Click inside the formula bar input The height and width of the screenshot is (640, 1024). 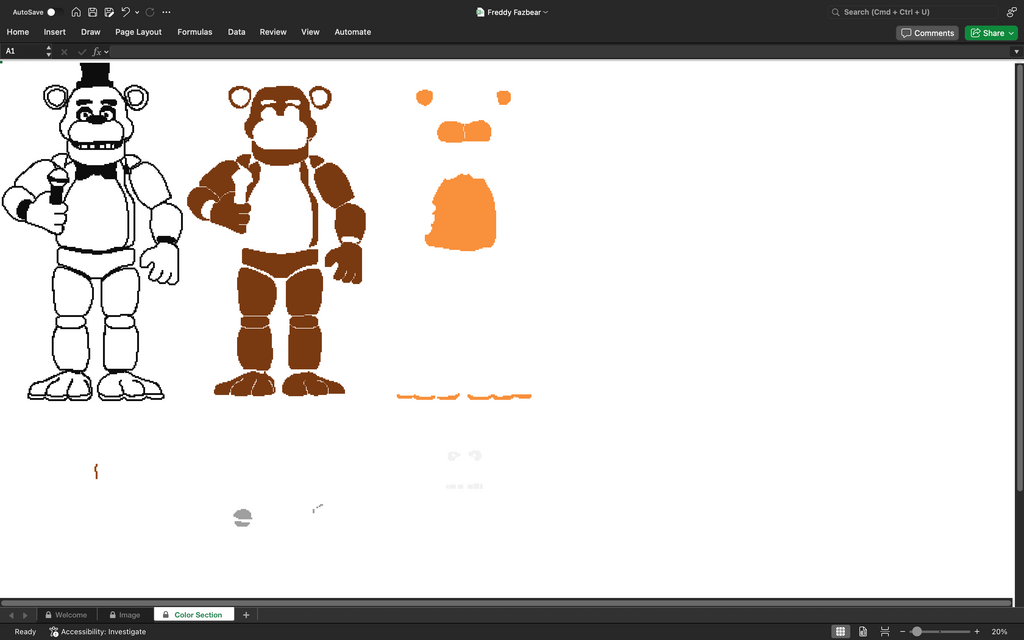point(560,52)
